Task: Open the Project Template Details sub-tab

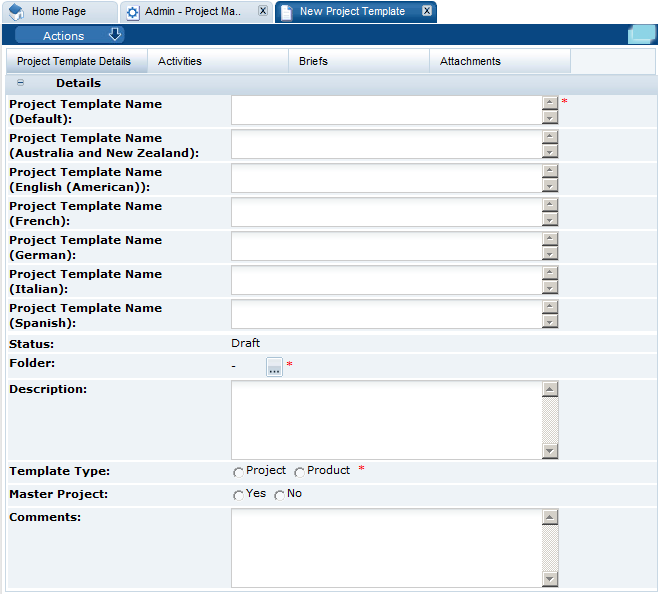Action: pos(77,61)
